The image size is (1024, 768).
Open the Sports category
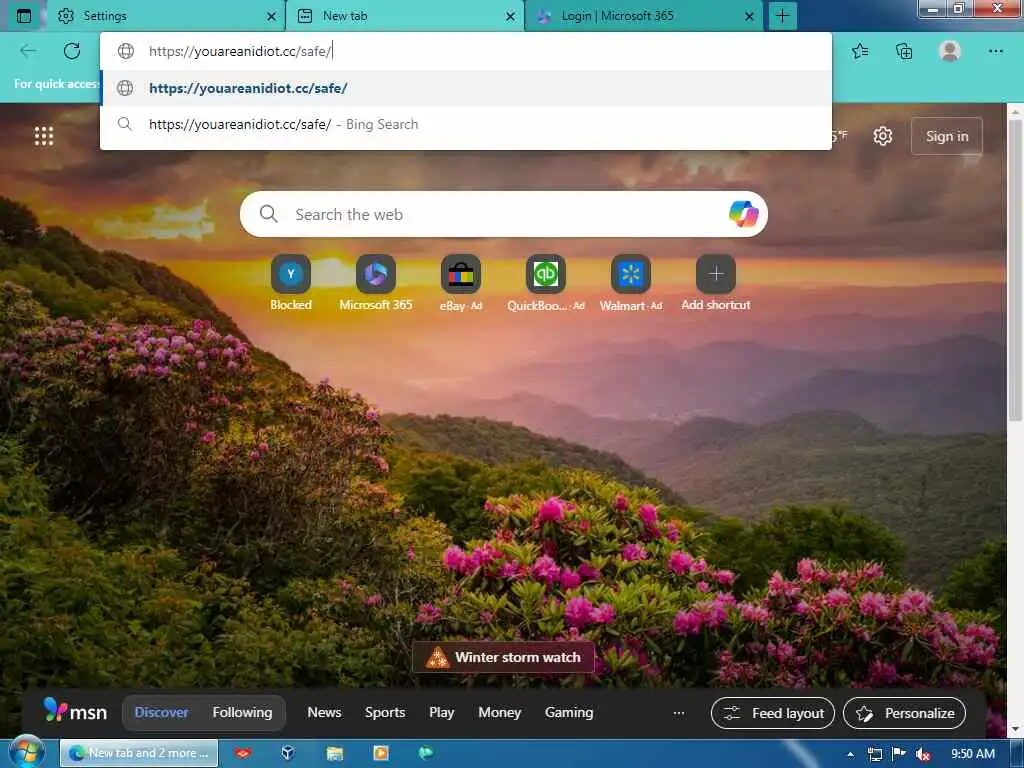point(385,712)
